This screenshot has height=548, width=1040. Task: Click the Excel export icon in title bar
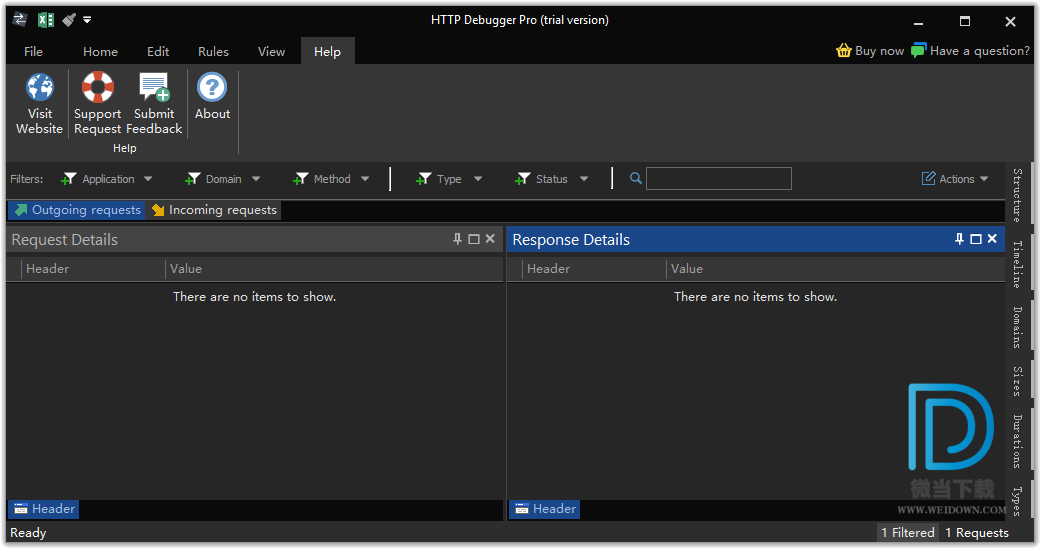[46, 20]
